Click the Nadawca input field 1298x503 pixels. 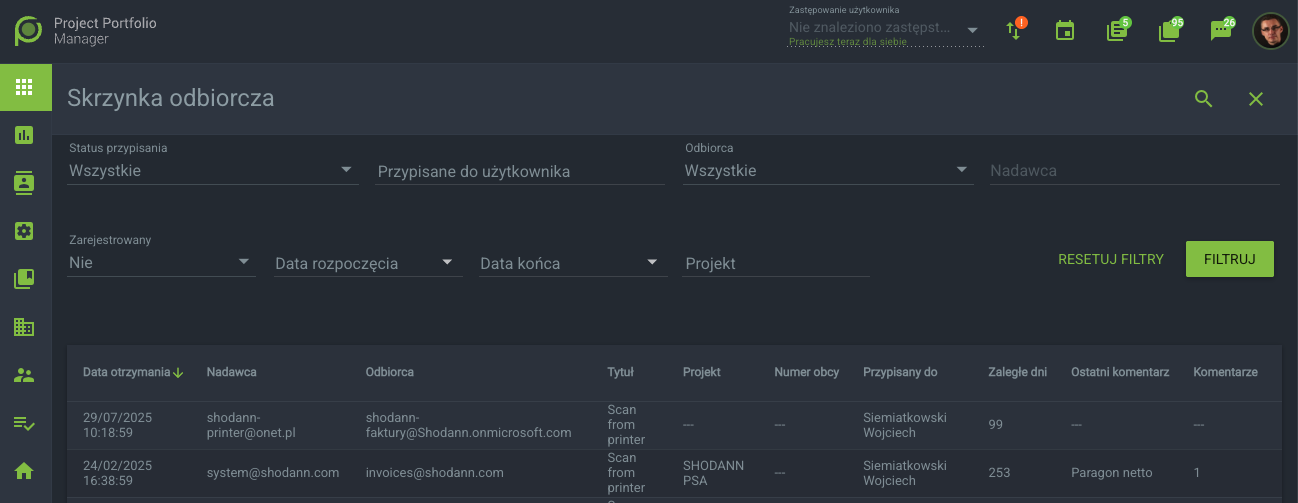(x=1134, y=171)
